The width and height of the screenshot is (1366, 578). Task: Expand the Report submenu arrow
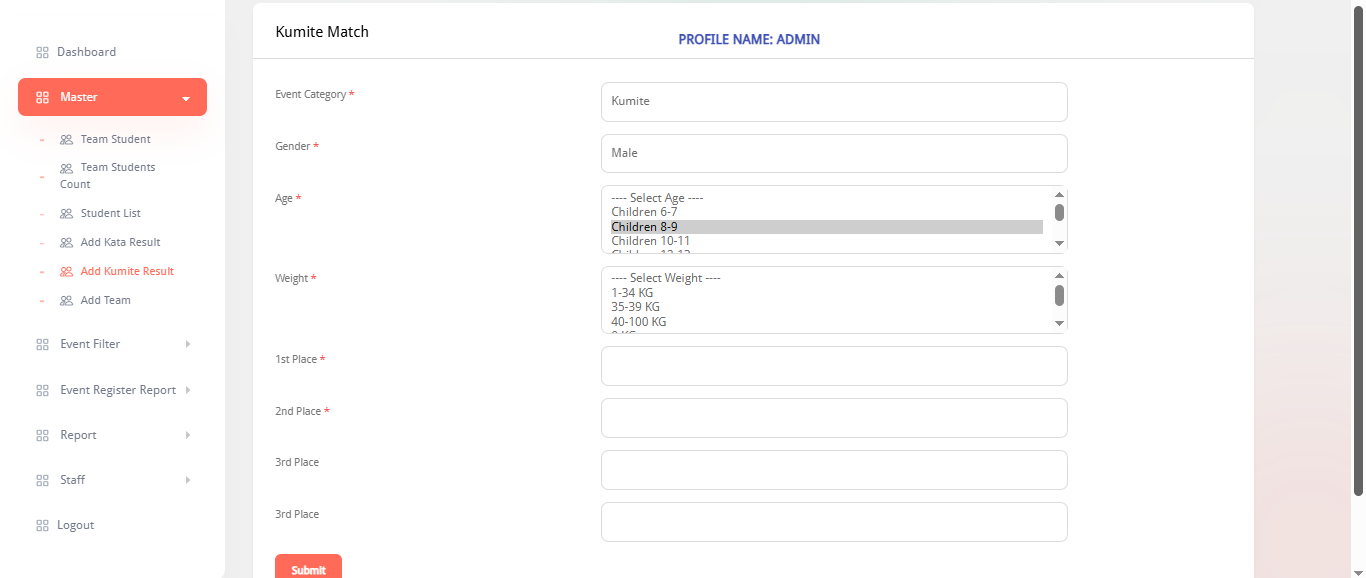[187, 435]
